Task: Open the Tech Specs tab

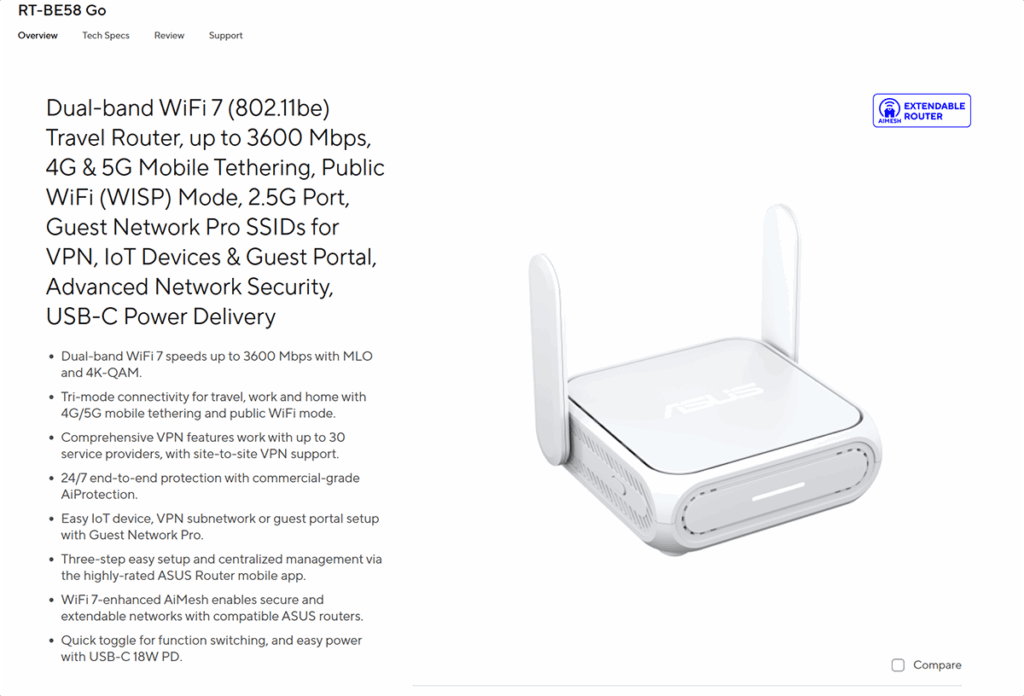Action: pos(106,35)
